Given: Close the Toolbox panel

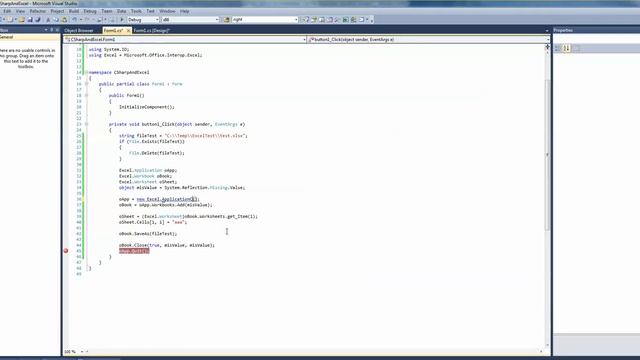Looking at the screenshot, I should click(x=57, y=30).
